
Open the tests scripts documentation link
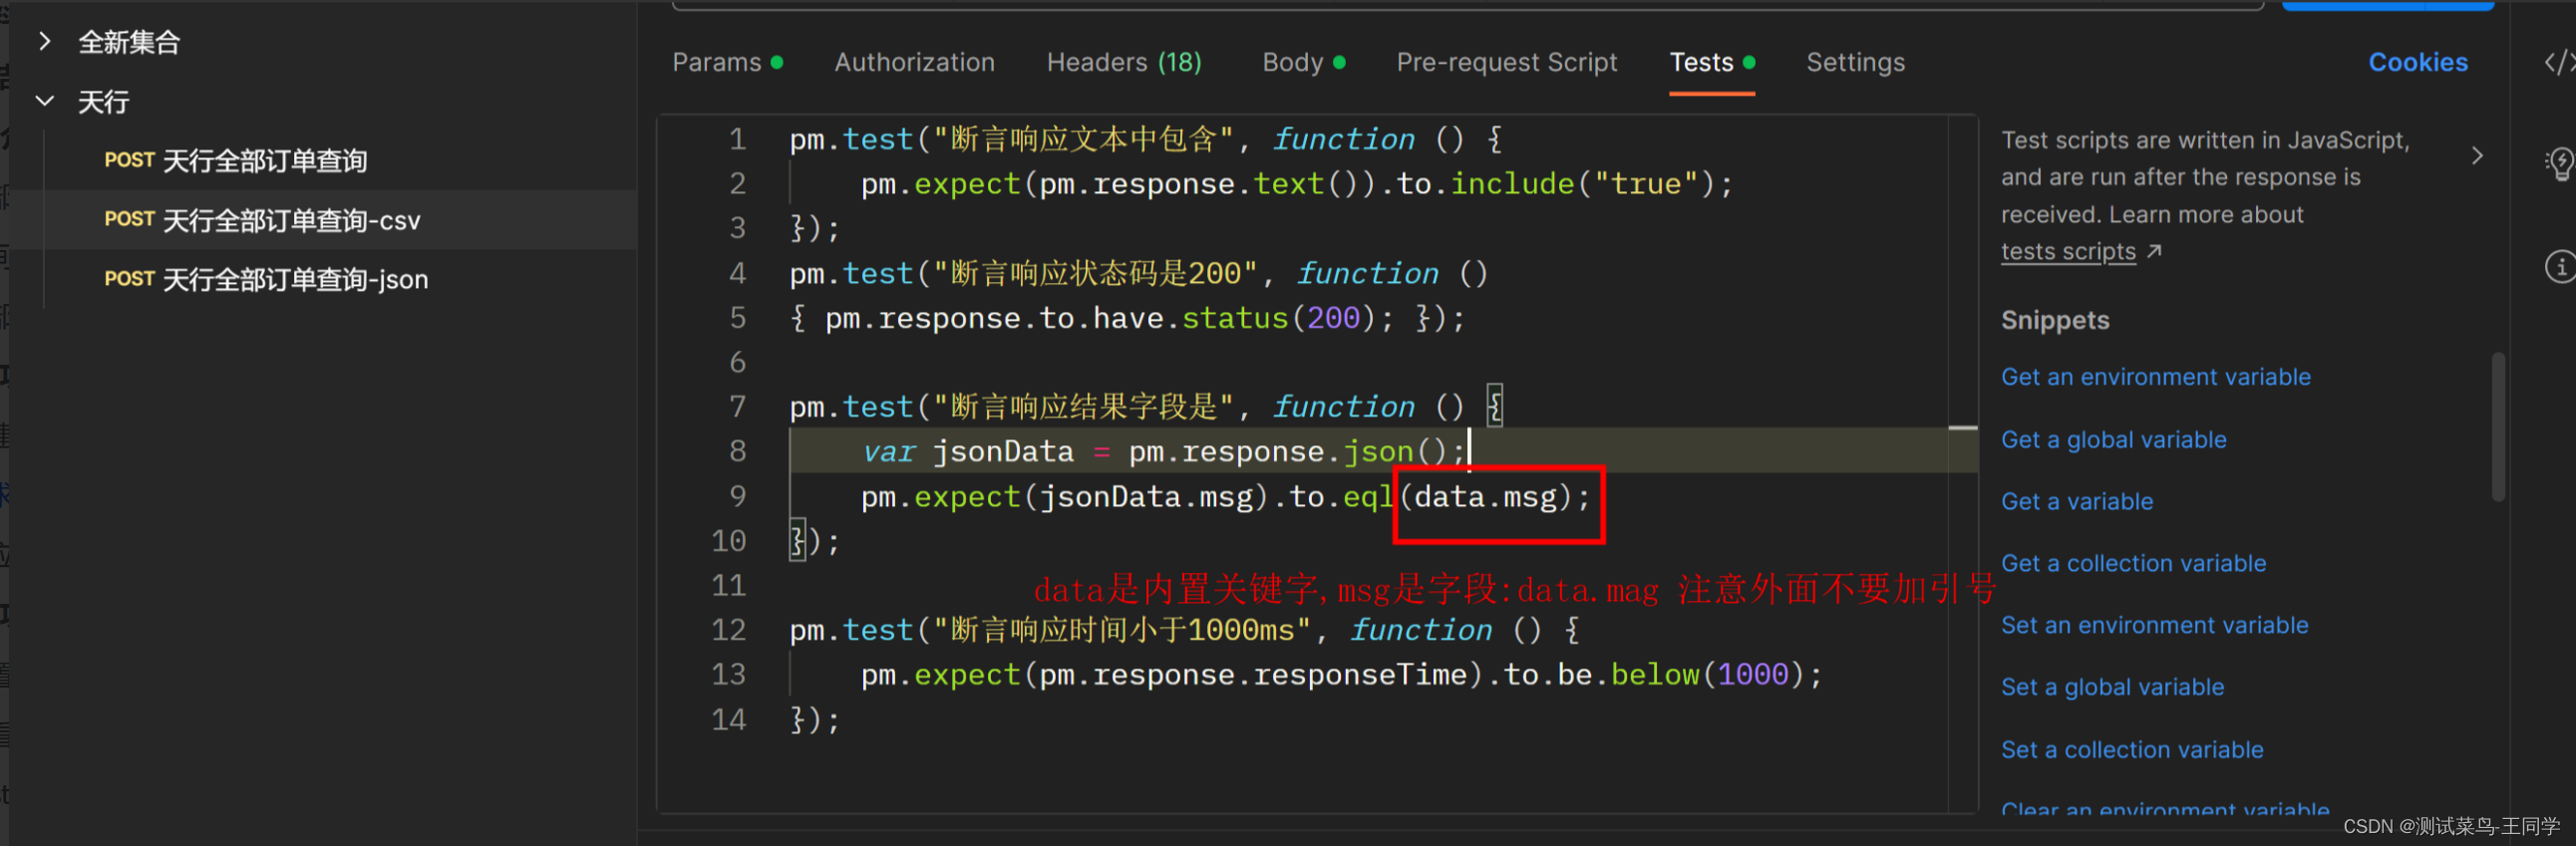point(2067,252)
